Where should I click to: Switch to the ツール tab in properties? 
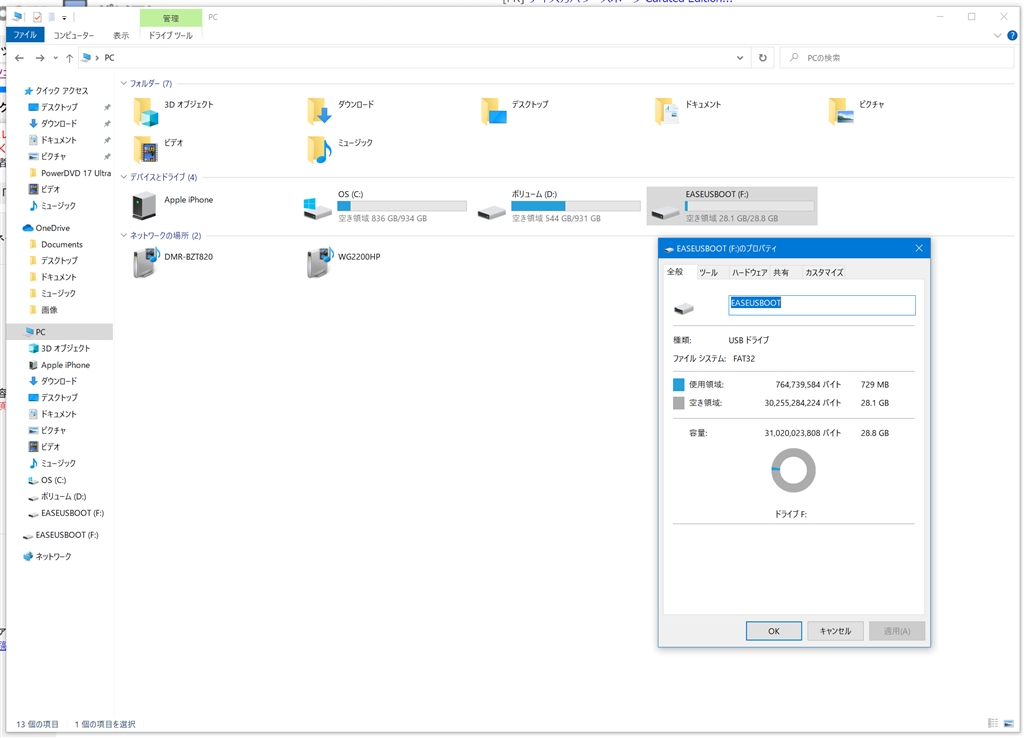pos(709,272)
